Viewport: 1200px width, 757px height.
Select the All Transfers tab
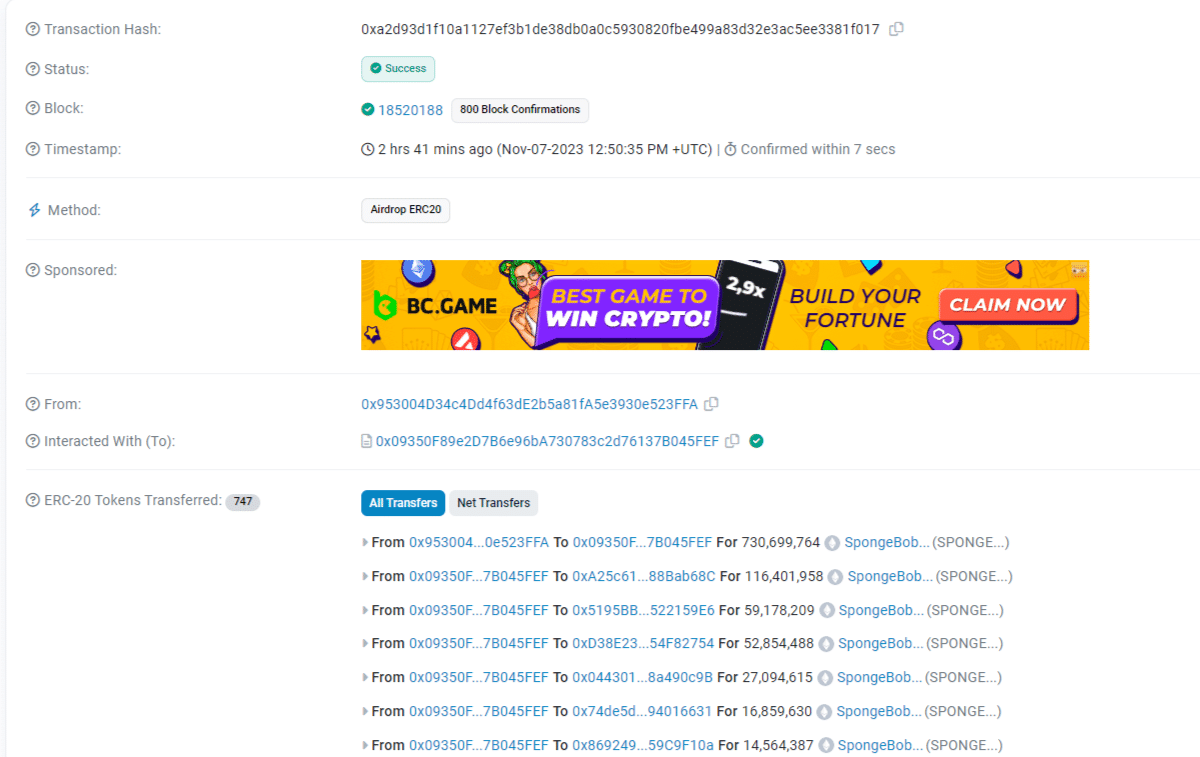click(403, 503)
